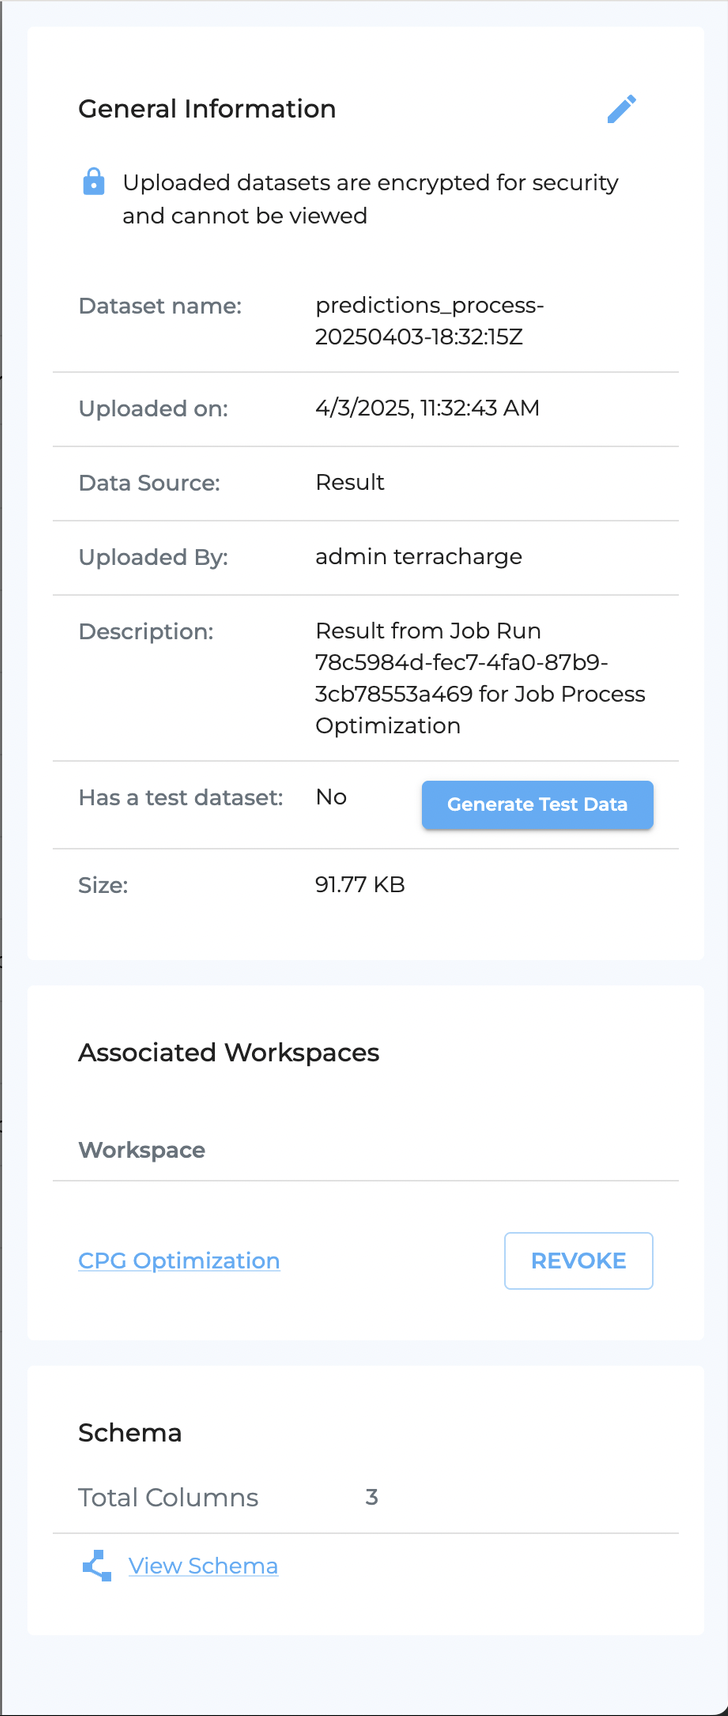Click the pencil edit icon

click(621, 109)
